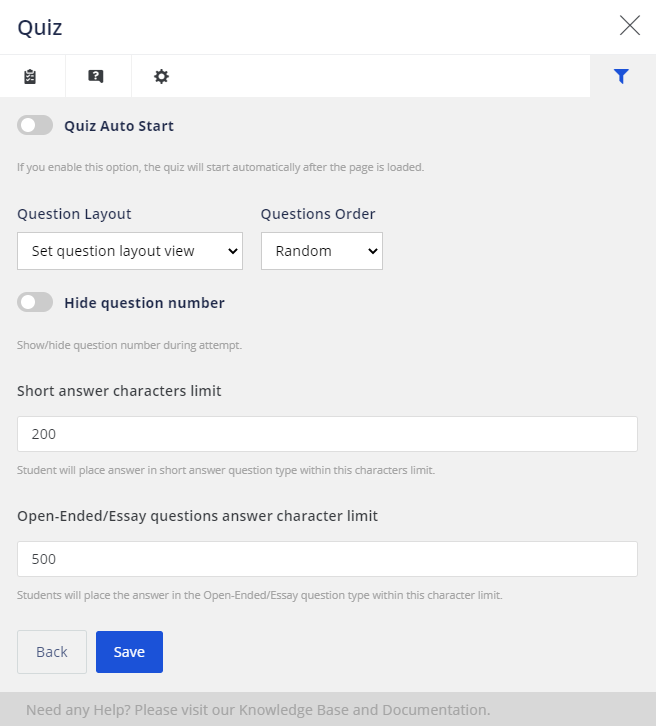656x726 pixels.
Task: Open the Question Layout dropdown
Action: click(x=130, y=251)
